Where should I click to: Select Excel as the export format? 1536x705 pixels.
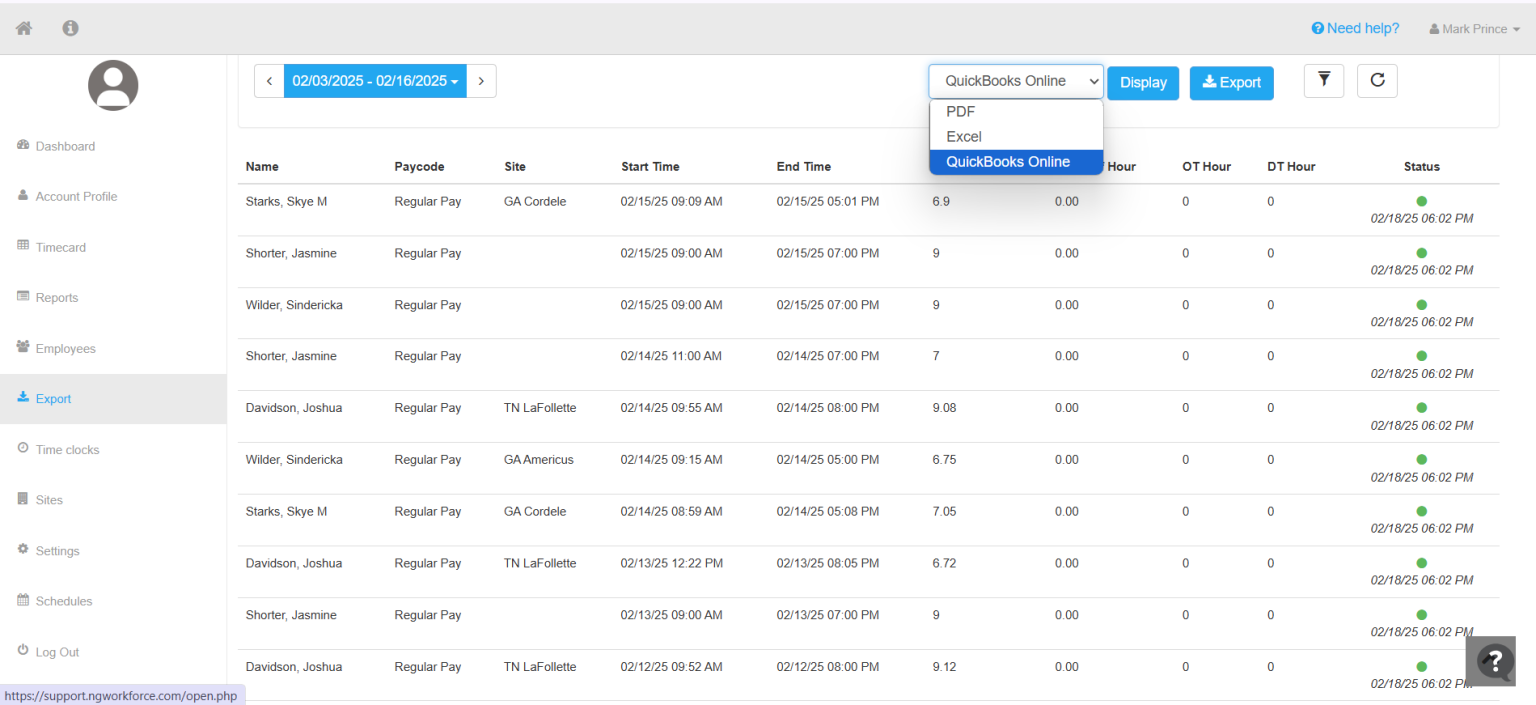coord(963,137)
